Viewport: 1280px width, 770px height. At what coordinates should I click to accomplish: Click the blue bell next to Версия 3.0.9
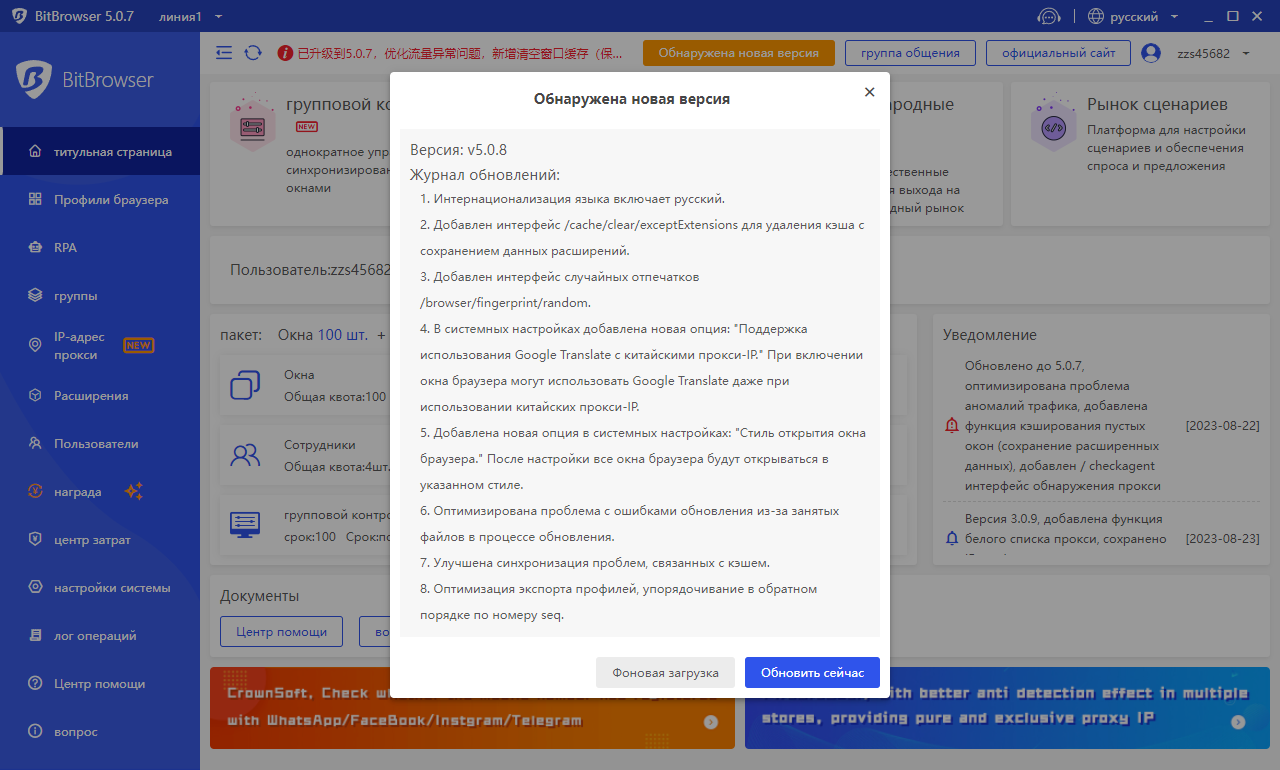coord(951,538)
